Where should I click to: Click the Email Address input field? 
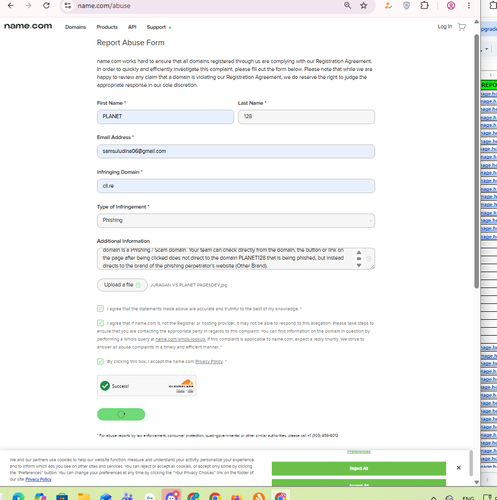pyautogui.click(x=236, y=151)
